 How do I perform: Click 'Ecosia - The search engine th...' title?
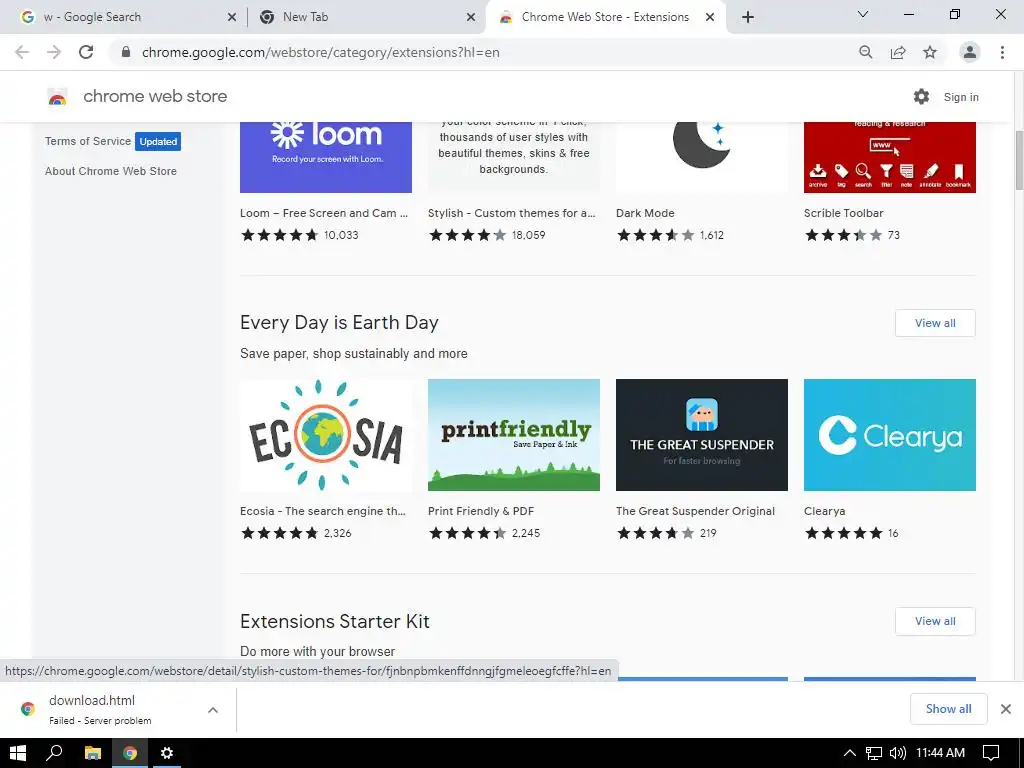click(323, 511)
